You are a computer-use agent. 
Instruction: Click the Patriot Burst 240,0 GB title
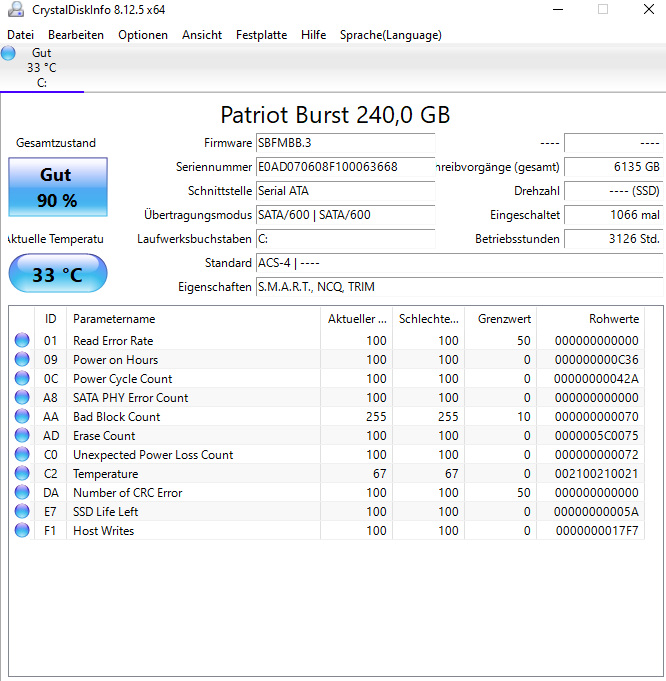(x=335, y=115)
